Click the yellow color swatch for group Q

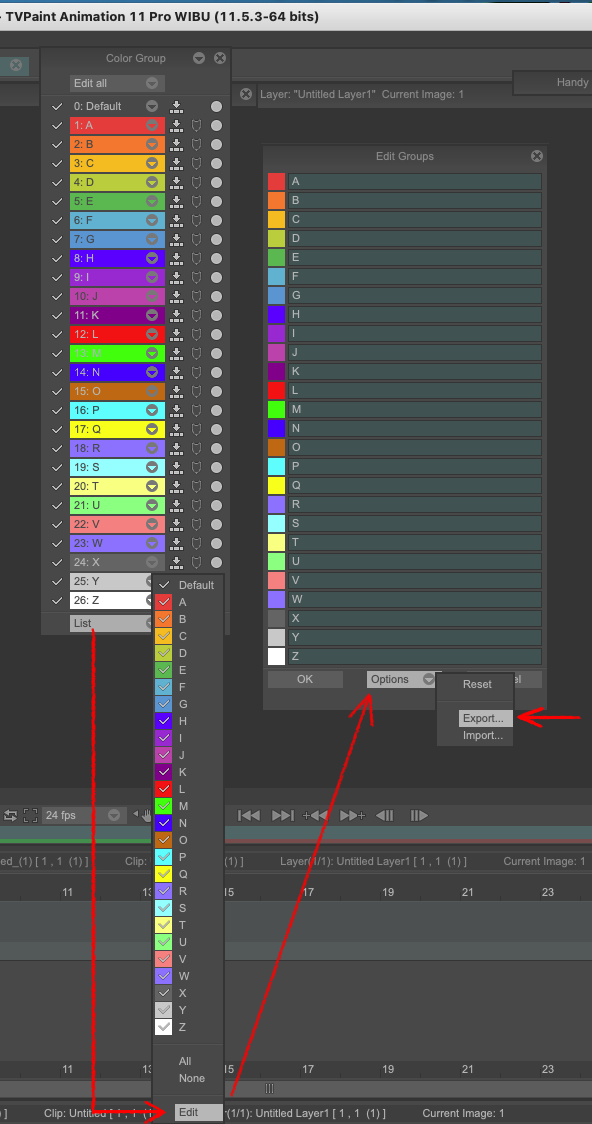pos(277,485)
